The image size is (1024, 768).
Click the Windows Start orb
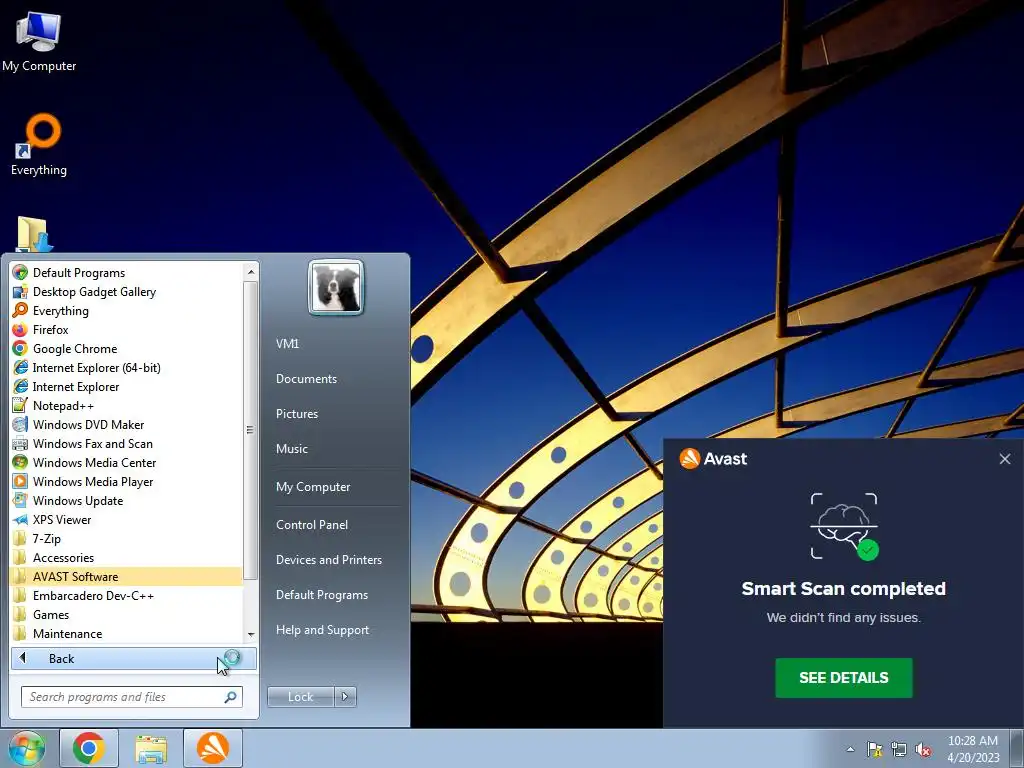[x=26, y=748]
